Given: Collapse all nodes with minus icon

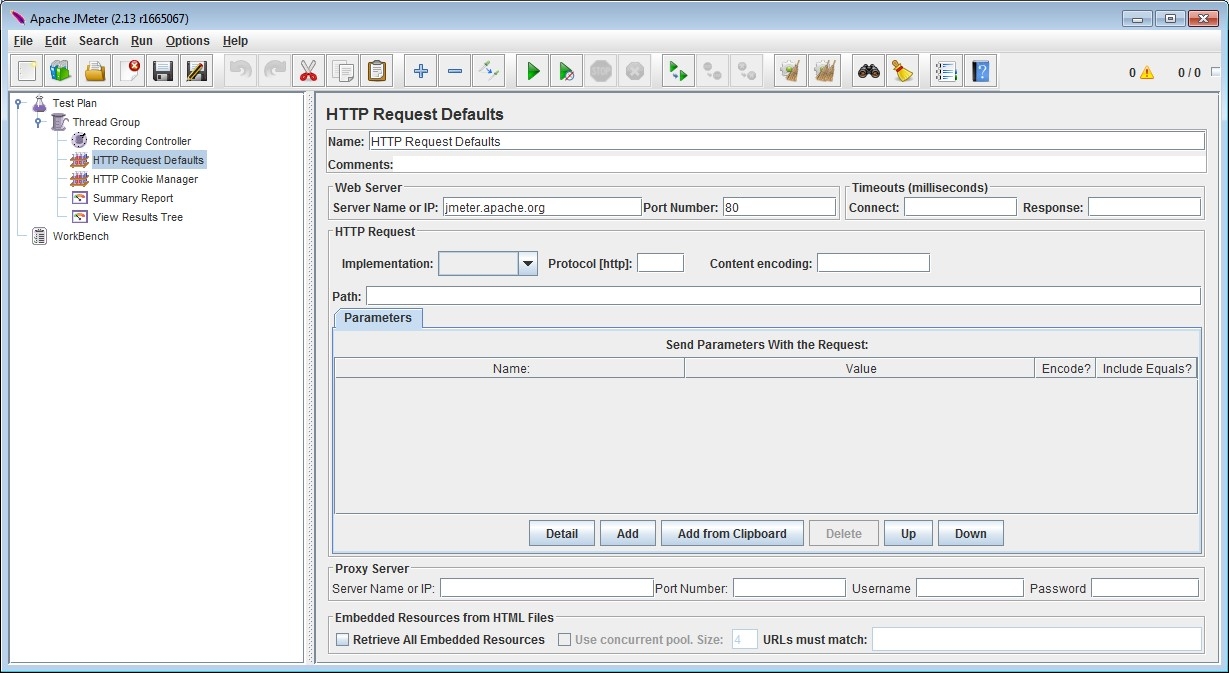Looking at the screenshot, I should coord(455,71).
